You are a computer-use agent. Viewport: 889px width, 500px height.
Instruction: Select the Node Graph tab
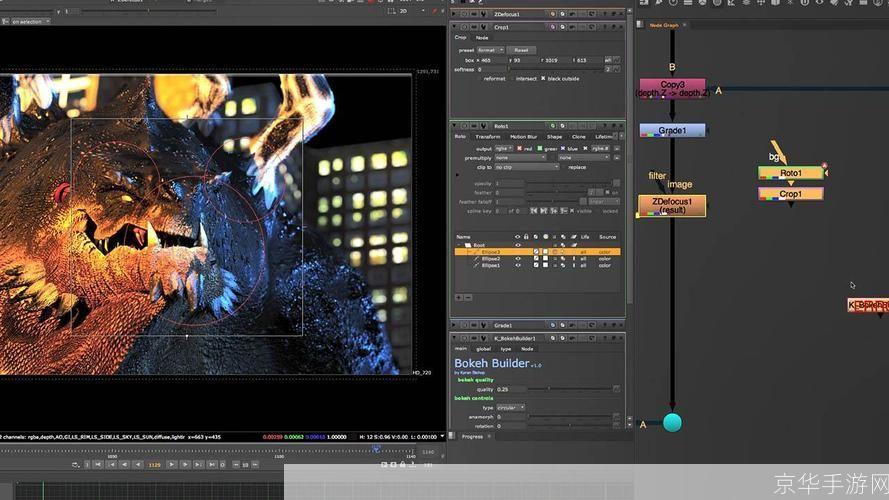coord(663,25)
